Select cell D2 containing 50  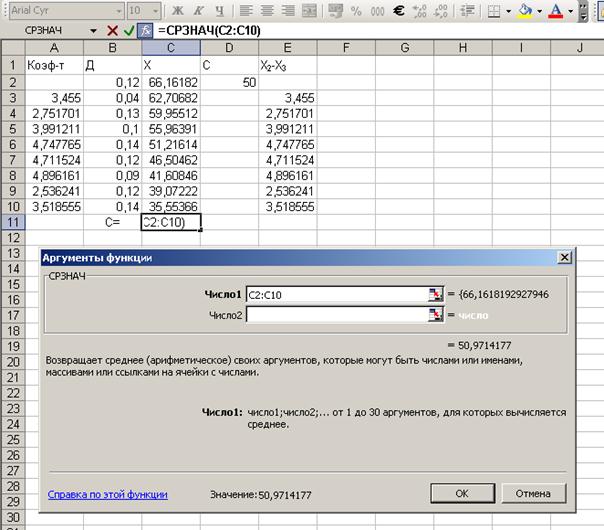[229, 82]
